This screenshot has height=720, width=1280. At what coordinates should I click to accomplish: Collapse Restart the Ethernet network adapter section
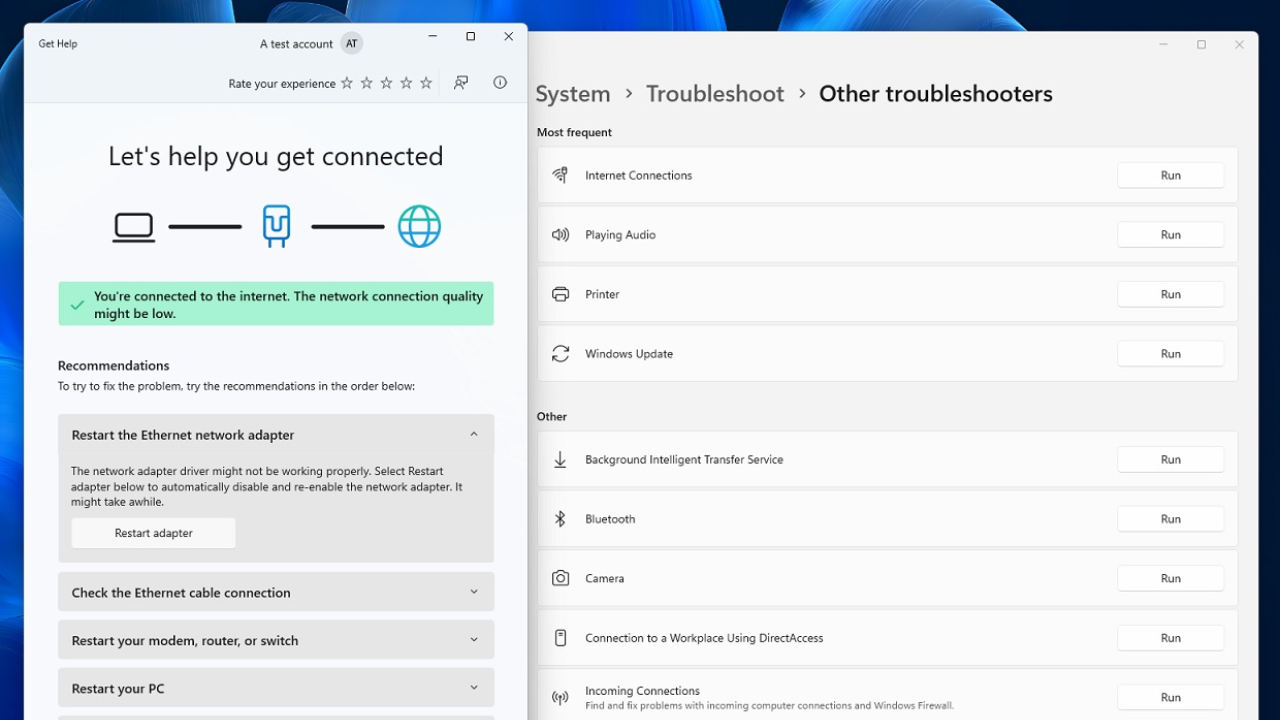276,435
